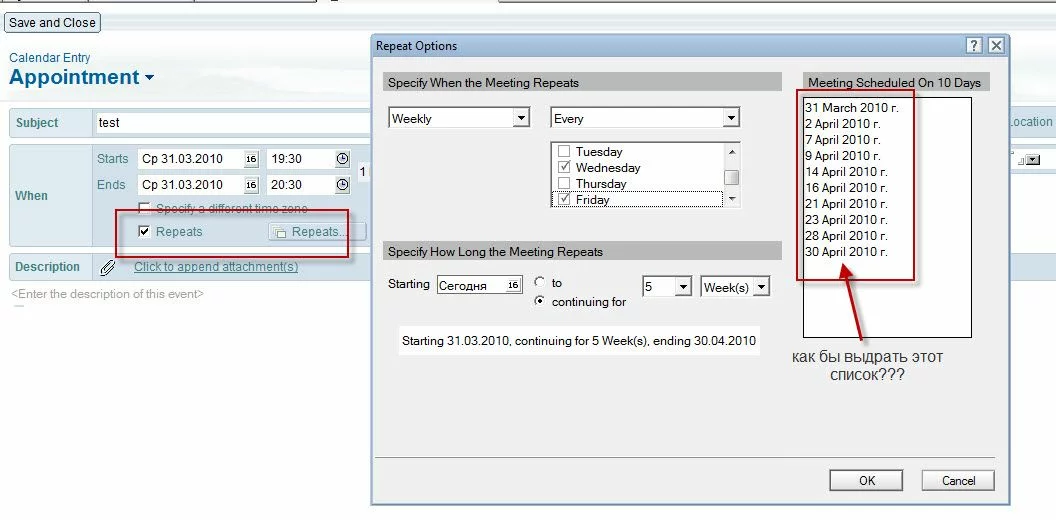Screen dimensions: 1056x520
Task: Expand the Weekly frequency dropdown
Action: pos(520,118)
